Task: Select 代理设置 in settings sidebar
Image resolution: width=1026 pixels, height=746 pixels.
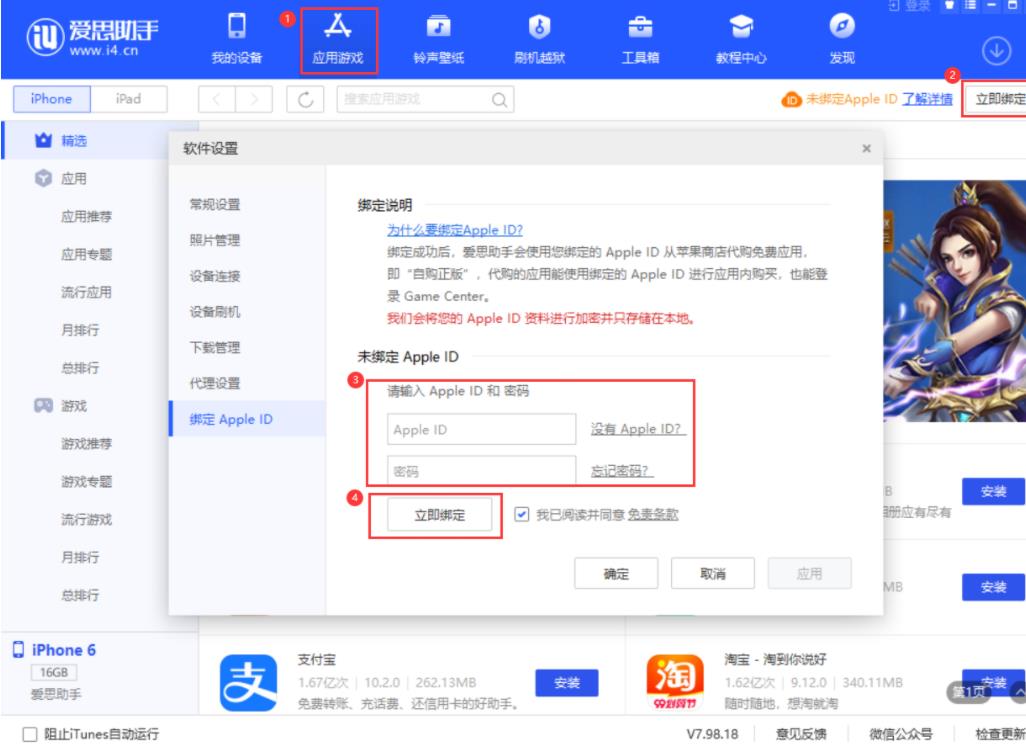Action: pos(214,383)
